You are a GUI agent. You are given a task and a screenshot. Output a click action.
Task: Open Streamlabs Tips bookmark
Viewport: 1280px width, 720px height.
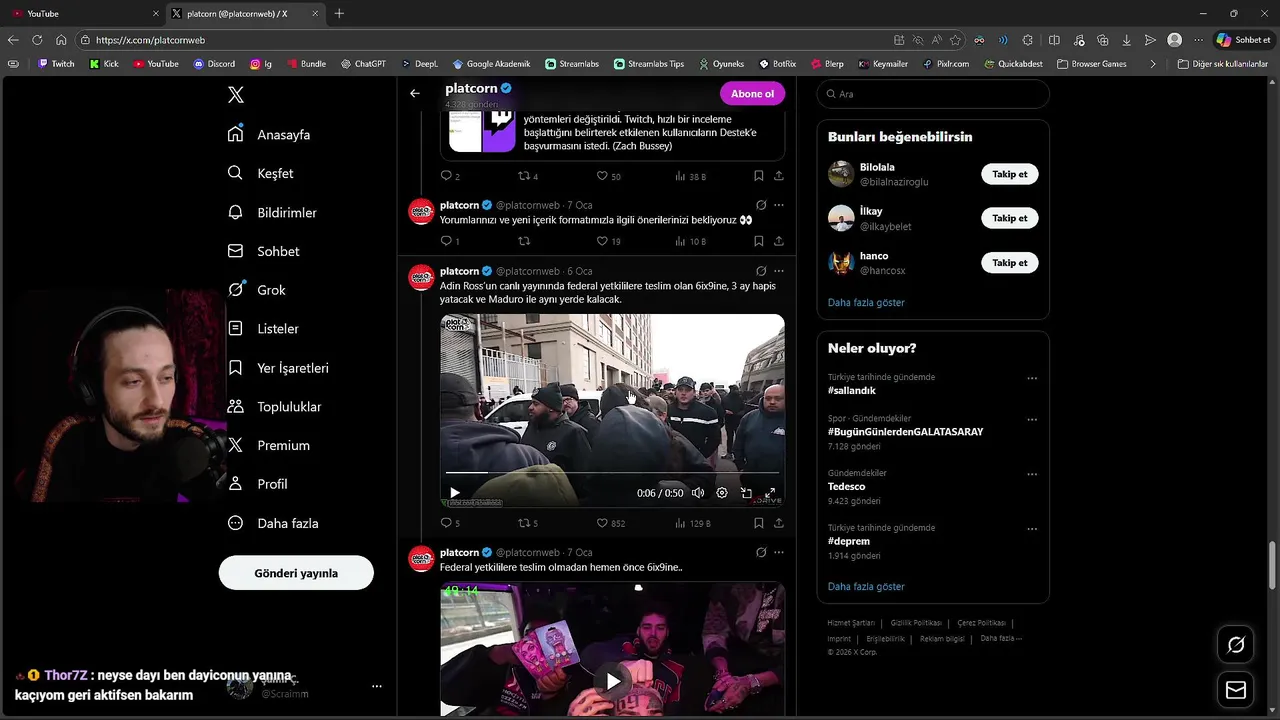coord(648,63)
